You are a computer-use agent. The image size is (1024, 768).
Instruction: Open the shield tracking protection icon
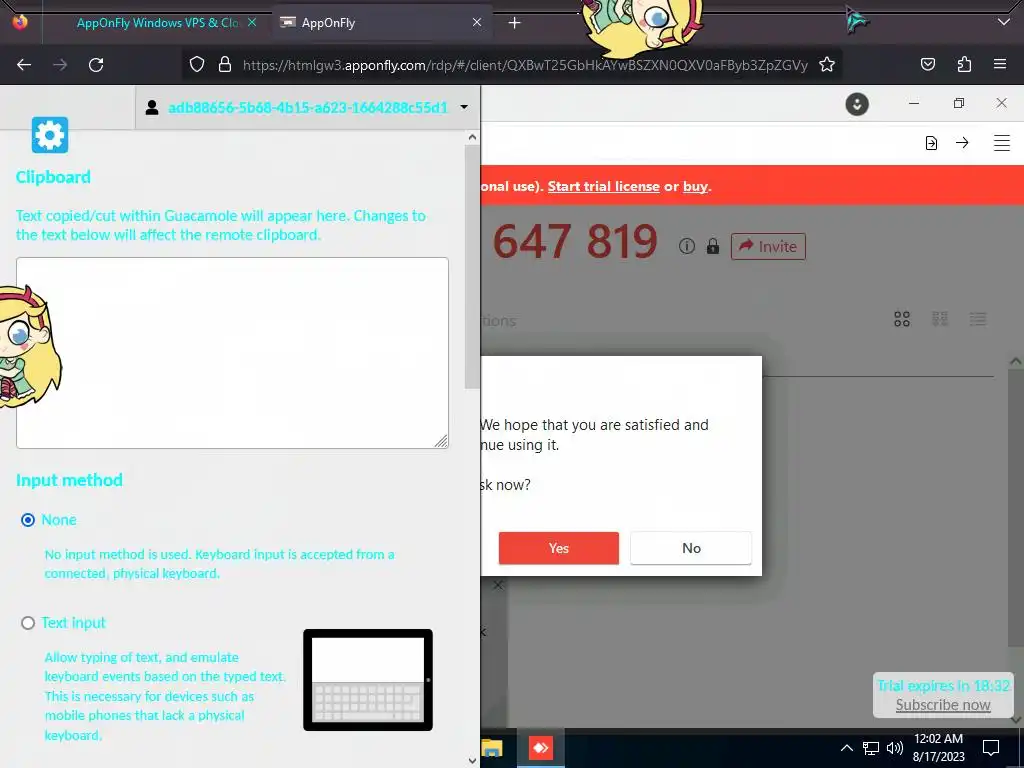point(197,65)
